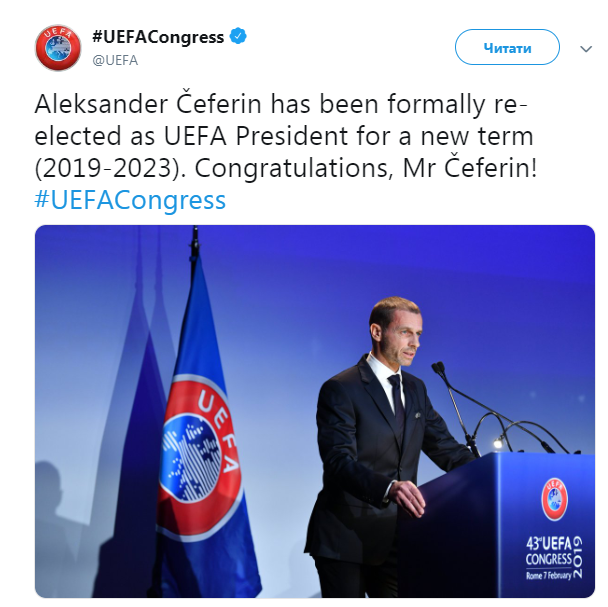Click the UEFA profile avatar
The image size is (608, 607).
[57, 48]
